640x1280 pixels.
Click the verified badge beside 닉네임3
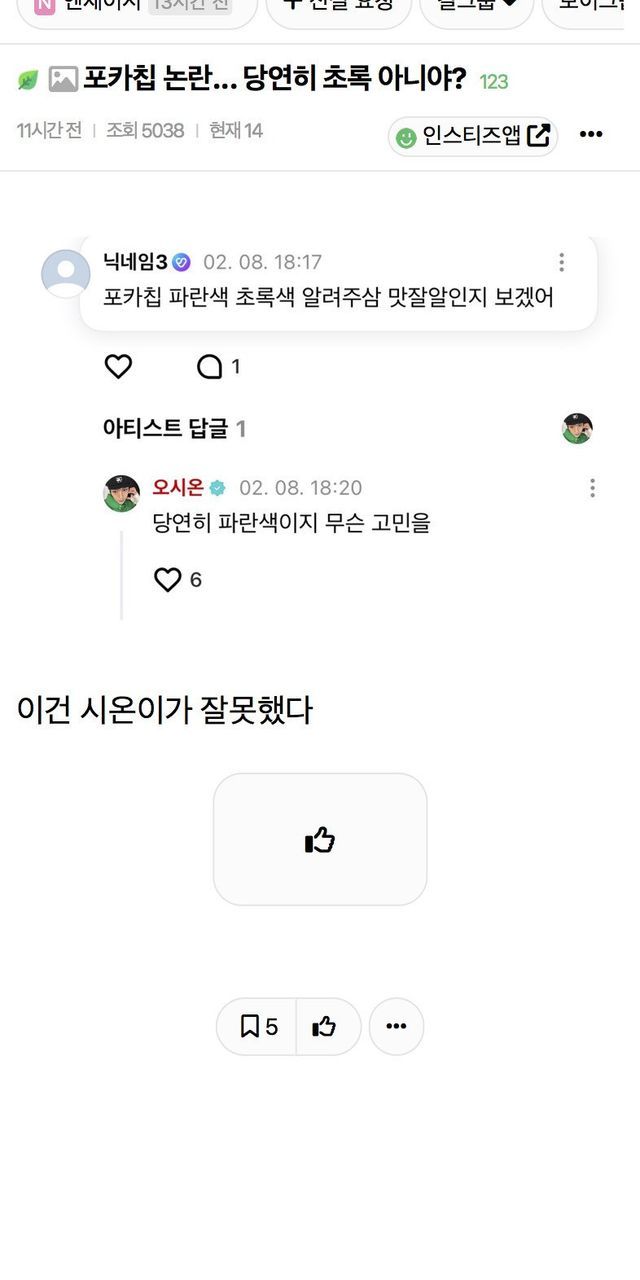coord(181,262)
